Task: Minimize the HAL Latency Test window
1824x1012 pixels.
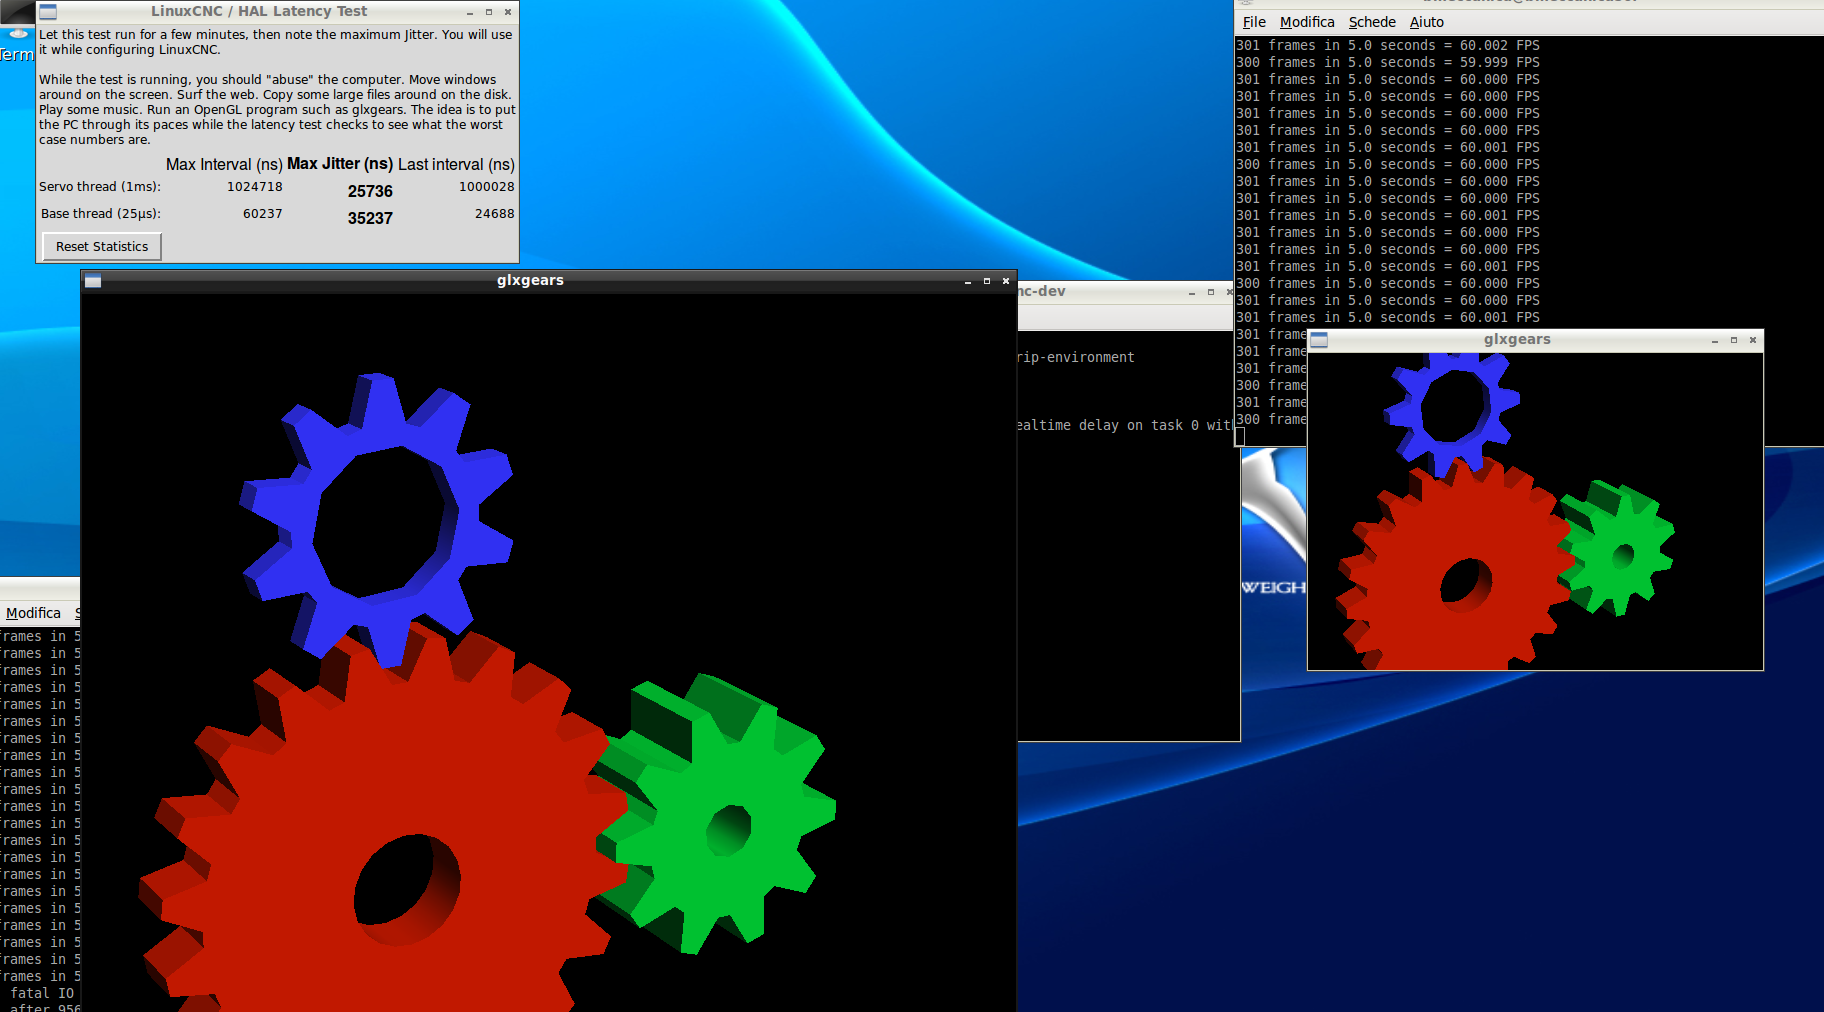Action: click(x=470, y=12)
